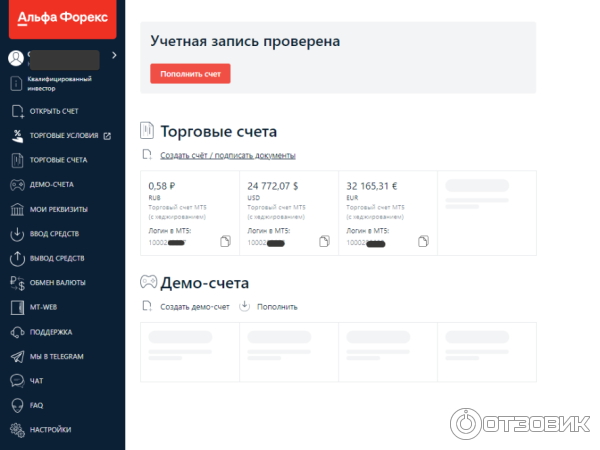
Task: Click the Альфа Форекс logo
Action: (x=60, y=18)
